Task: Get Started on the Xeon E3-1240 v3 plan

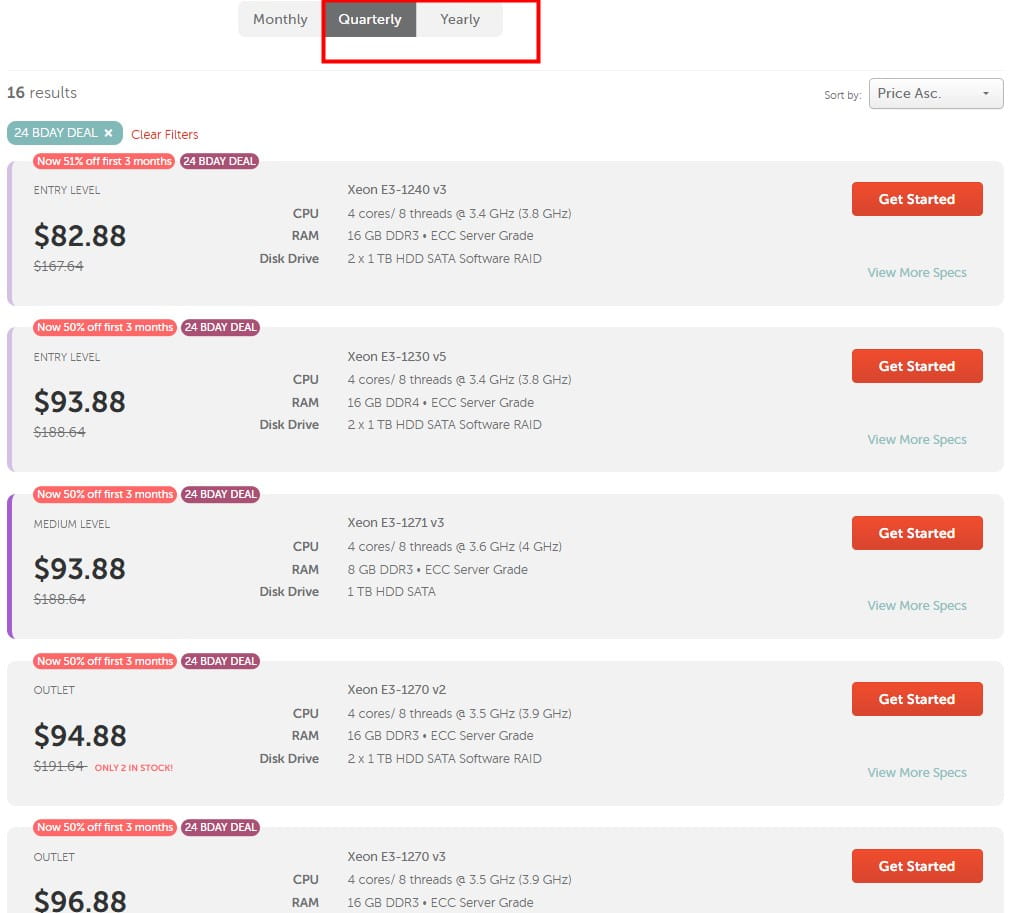Action: (x=916, y=199)
